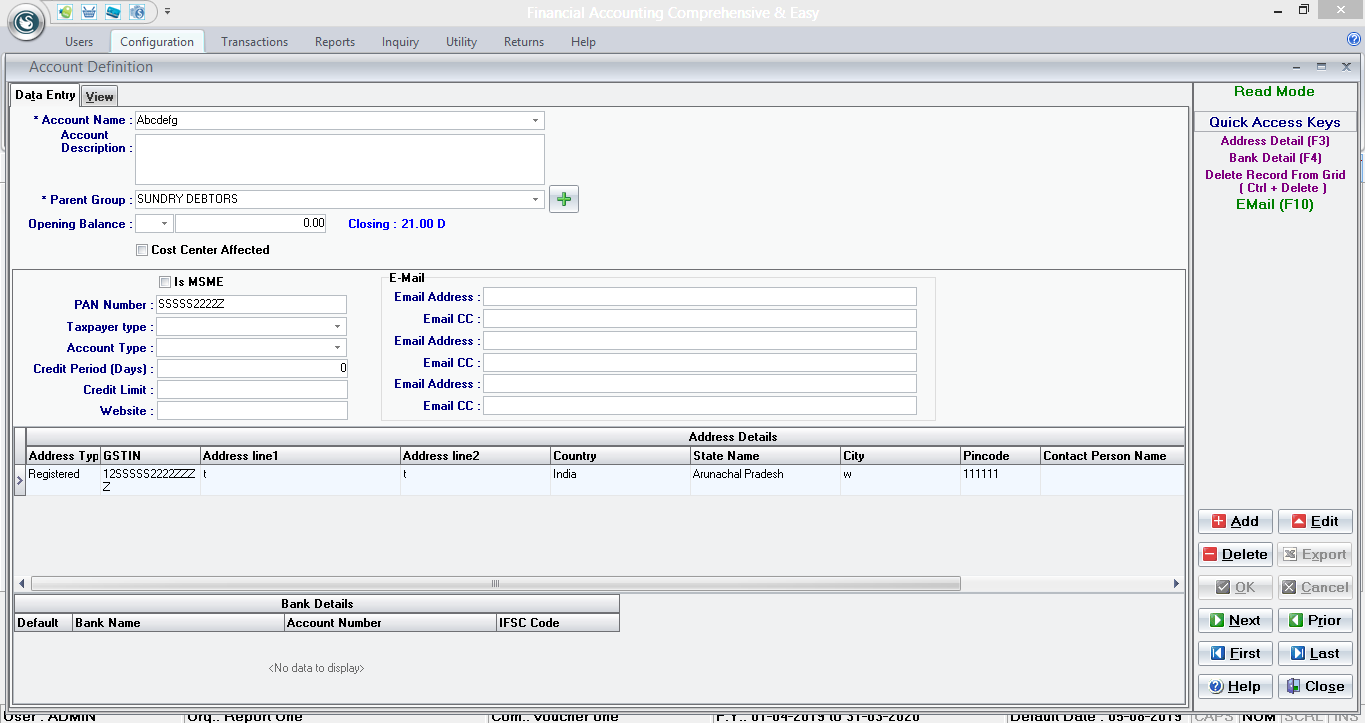This screenshot has width=1365, height=723.
Task: Click the Add button
Action: [1235, 521]
